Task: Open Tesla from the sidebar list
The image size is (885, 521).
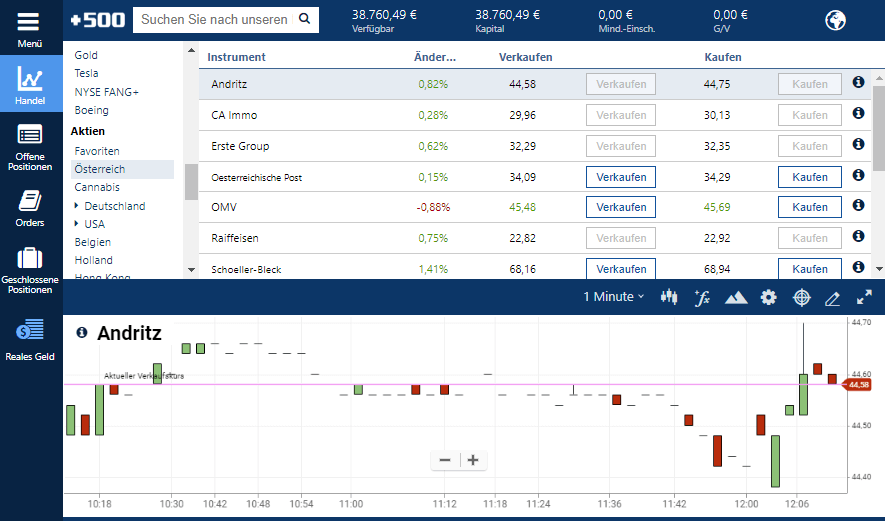Action: pyautogui.click(x=86, y=73)
